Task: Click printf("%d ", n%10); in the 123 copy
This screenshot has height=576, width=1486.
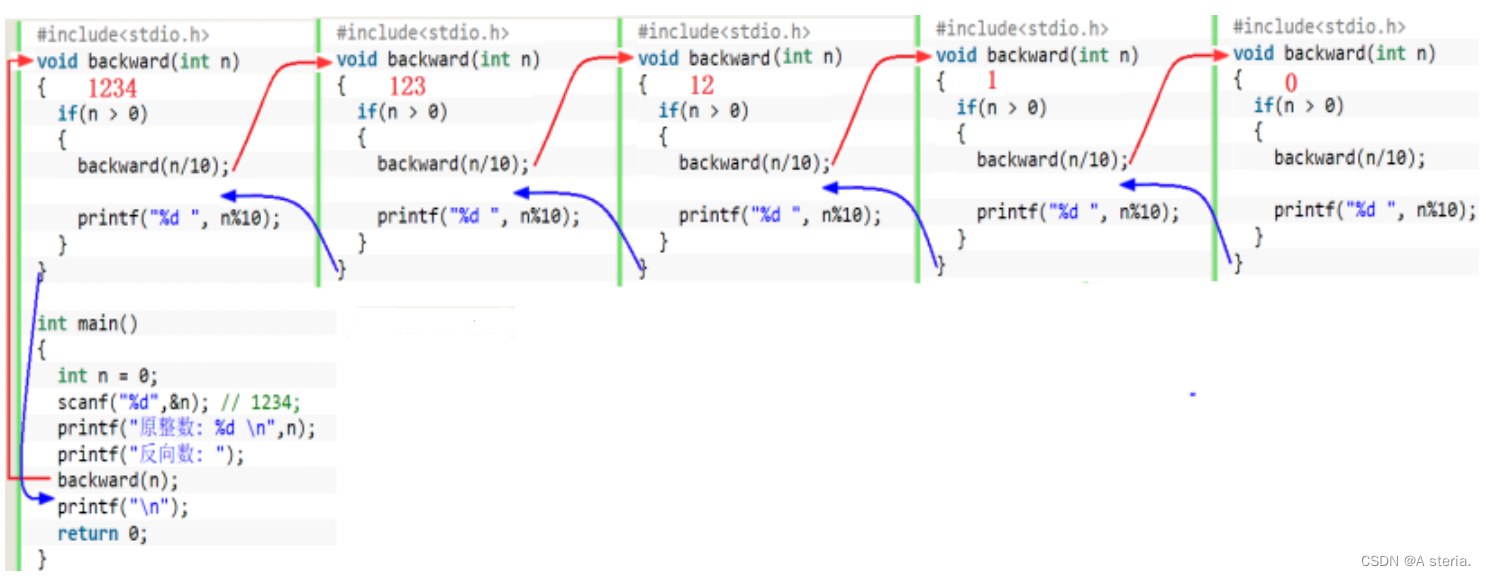Action: (x=479, y=217)
